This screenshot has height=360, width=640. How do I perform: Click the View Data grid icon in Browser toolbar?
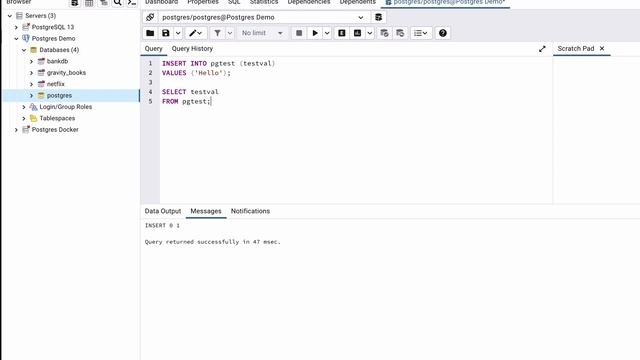tap(89, 3)
